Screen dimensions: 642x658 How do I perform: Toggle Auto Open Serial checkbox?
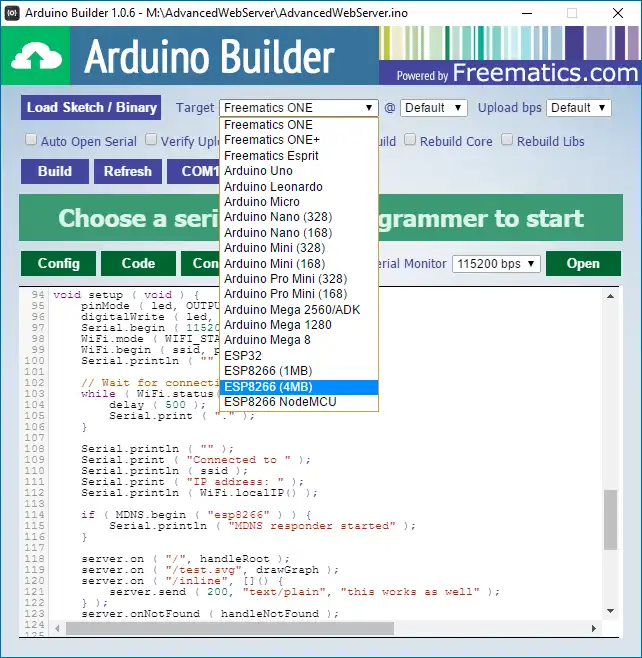(x=31, y=139)
